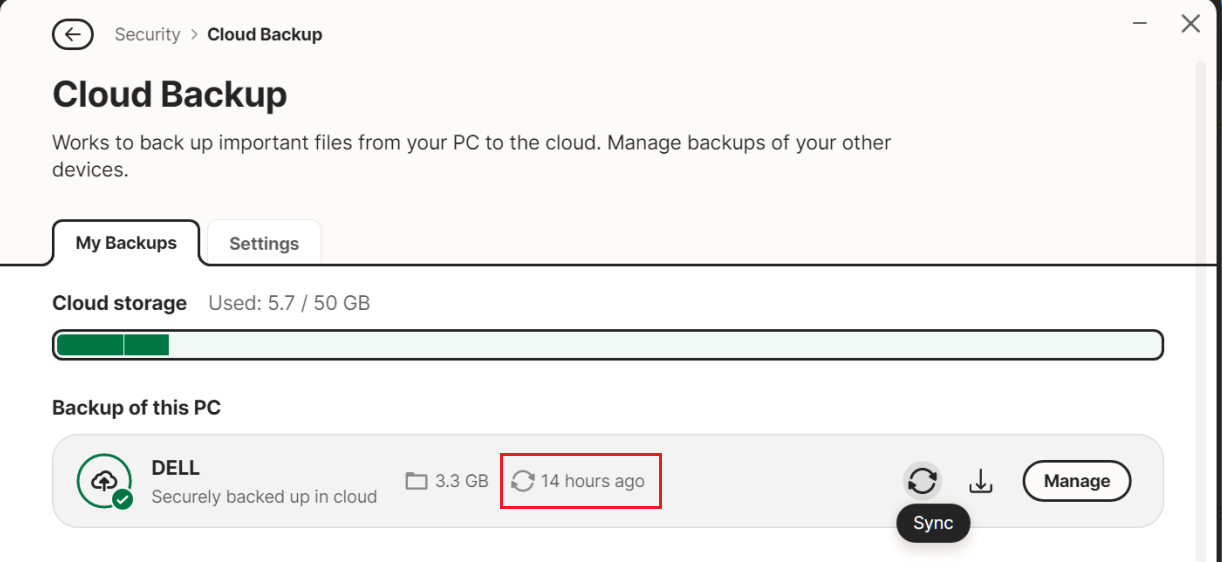Select the DELL device name
Screen dimensions: 1222x562
pyautogui.click(x=176, y=468)
